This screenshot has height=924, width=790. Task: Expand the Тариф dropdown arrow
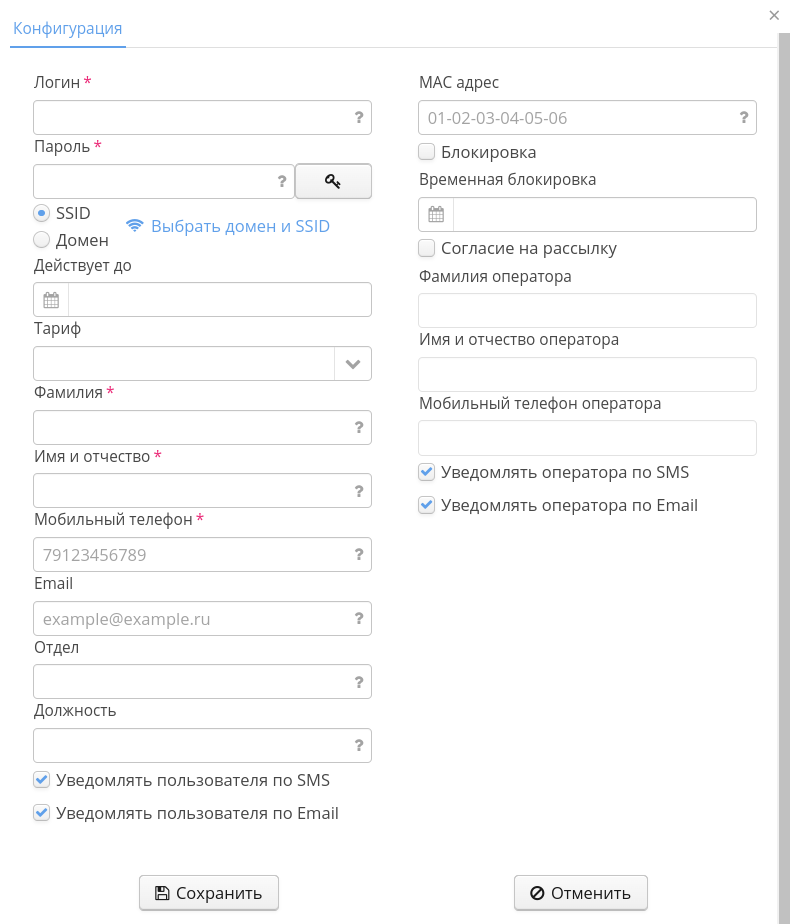coord(353,364)
